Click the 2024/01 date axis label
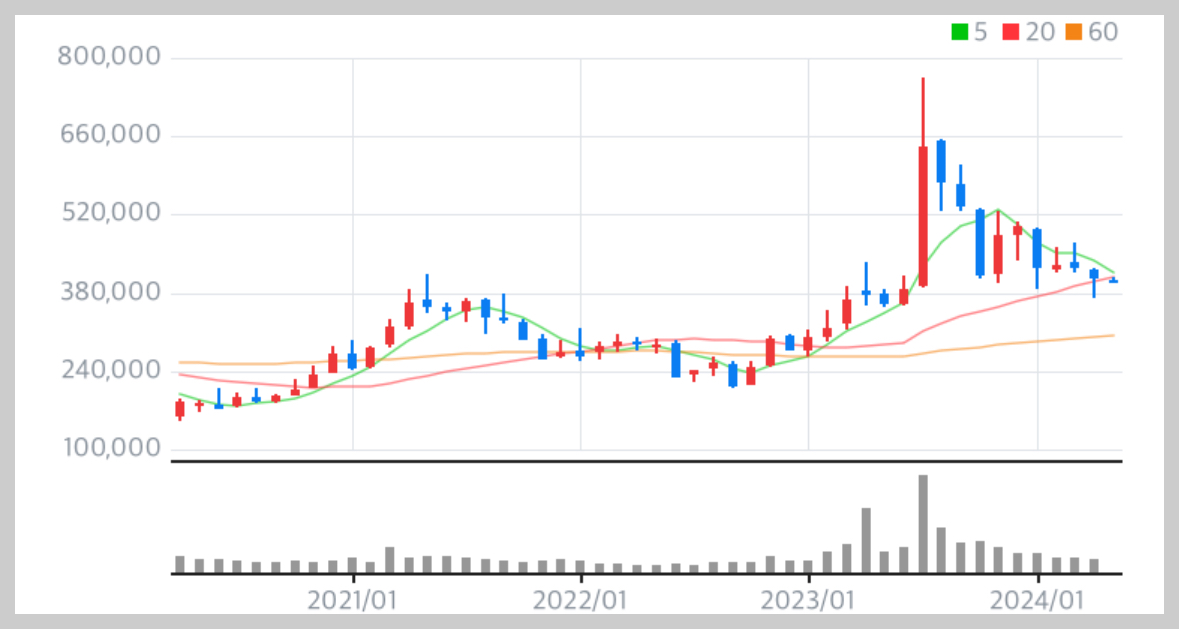The width and height of the screenshot is (1179, 629). tap(1037, 600)
